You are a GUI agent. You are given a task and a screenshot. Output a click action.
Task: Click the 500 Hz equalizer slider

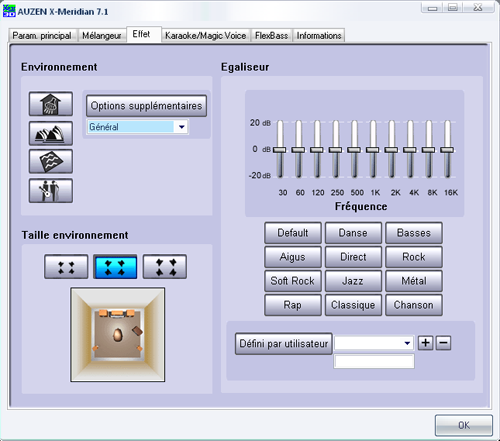[x=354, y=150]
